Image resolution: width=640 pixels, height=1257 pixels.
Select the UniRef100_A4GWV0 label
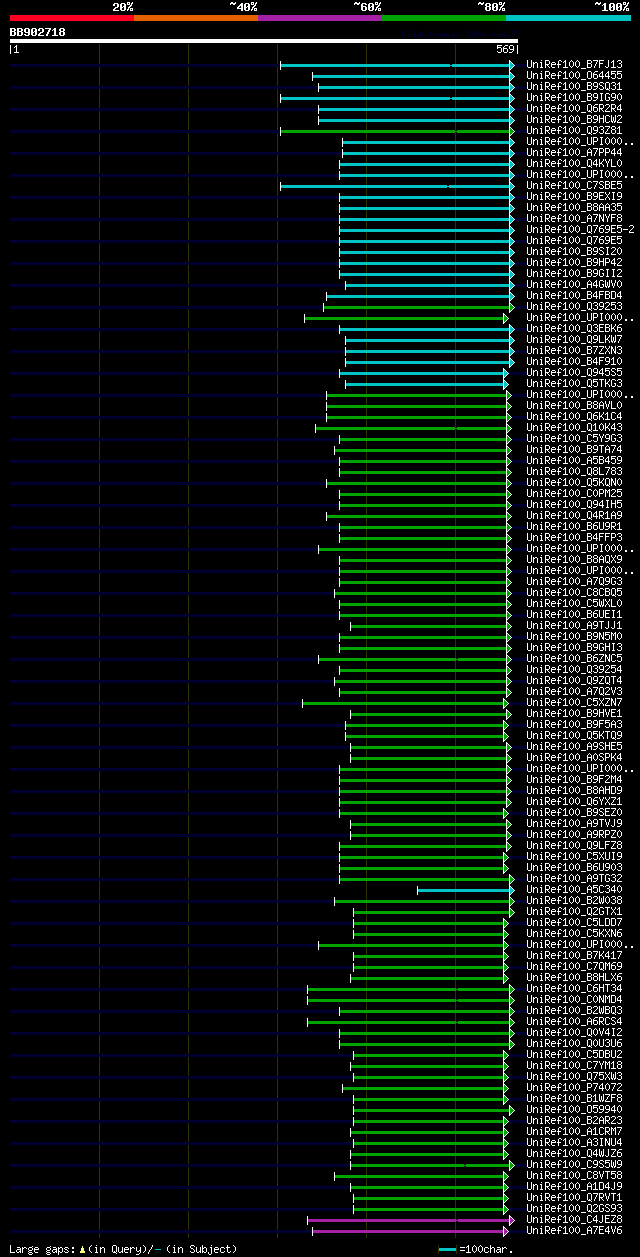click(x=575, y=284)
